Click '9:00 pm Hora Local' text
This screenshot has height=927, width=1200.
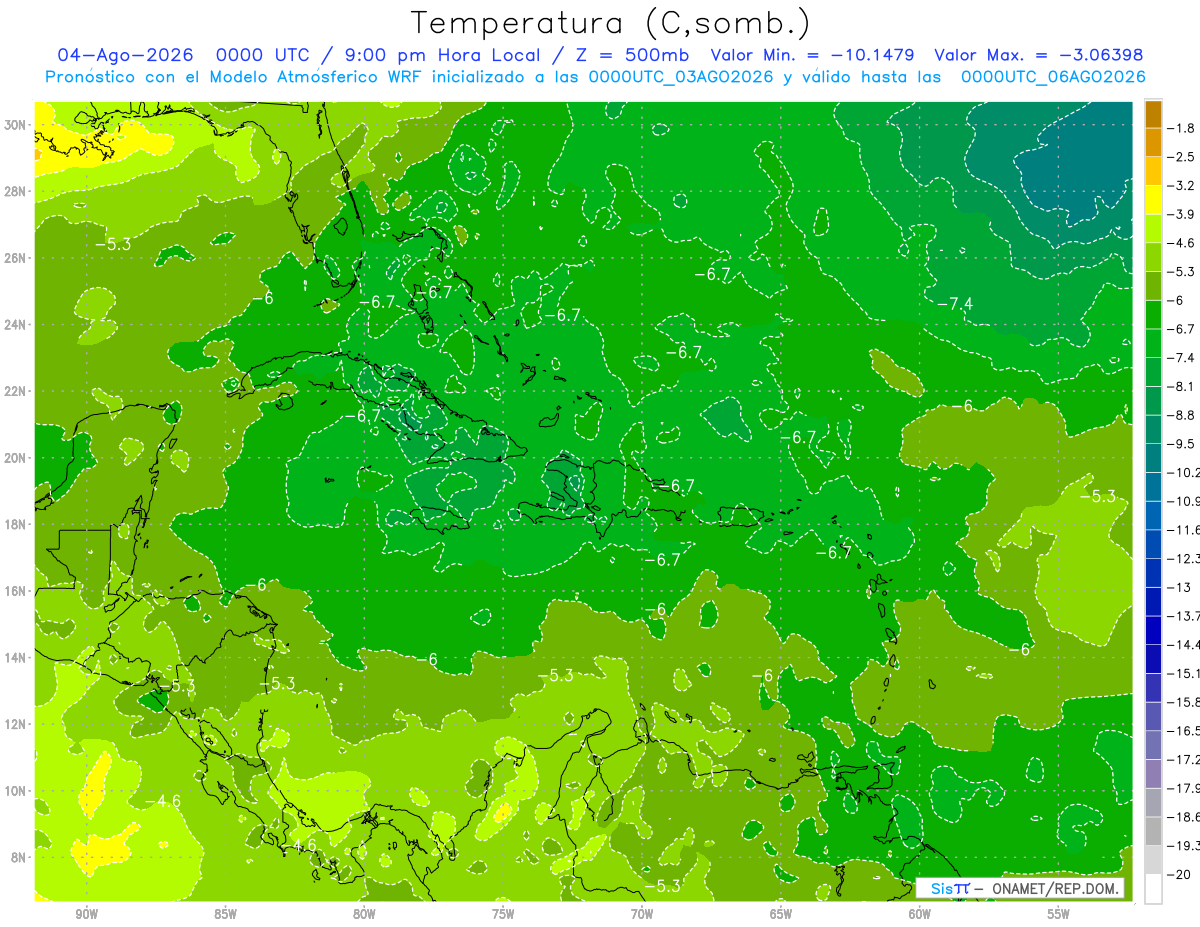click(441, 55)
